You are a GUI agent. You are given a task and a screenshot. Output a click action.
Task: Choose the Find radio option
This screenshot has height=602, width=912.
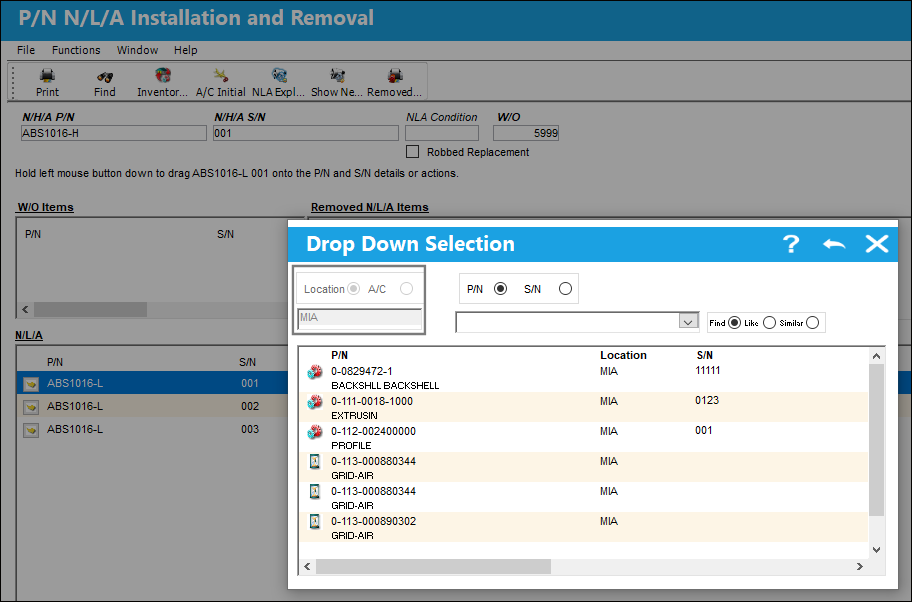(x=735, y=323)
